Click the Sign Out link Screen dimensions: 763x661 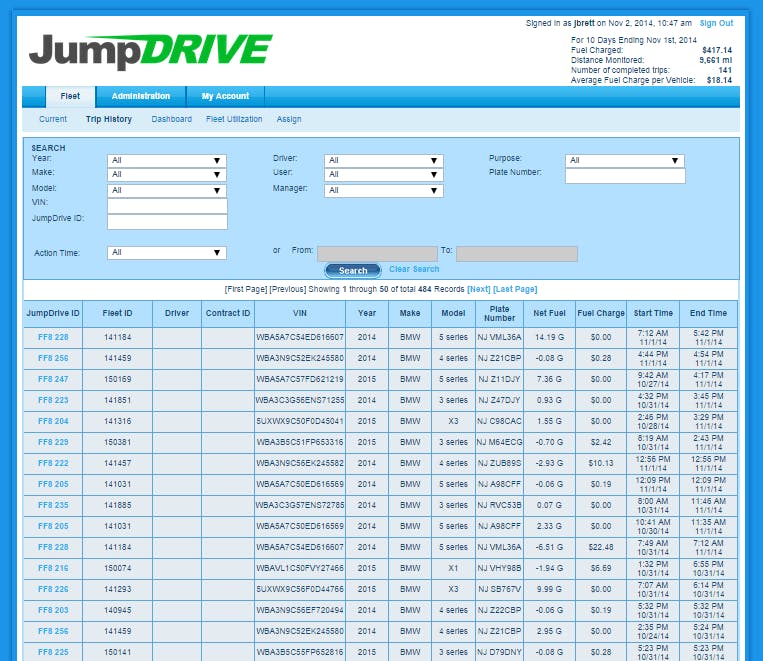coord(716,23)
